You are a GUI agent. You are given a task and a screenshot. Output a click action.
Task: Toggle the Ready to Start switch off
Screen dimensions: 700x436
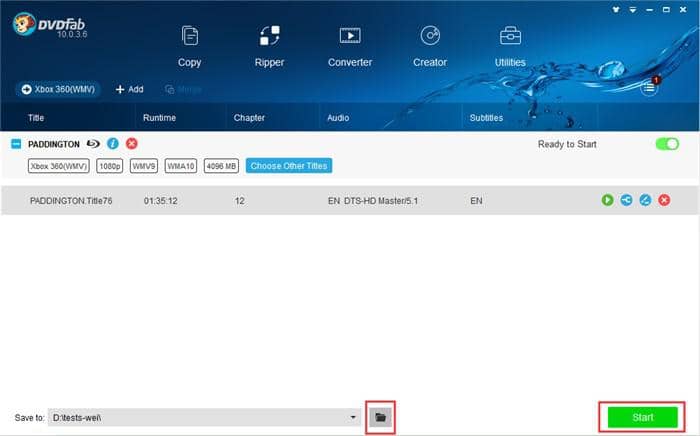tap(667, 144)
